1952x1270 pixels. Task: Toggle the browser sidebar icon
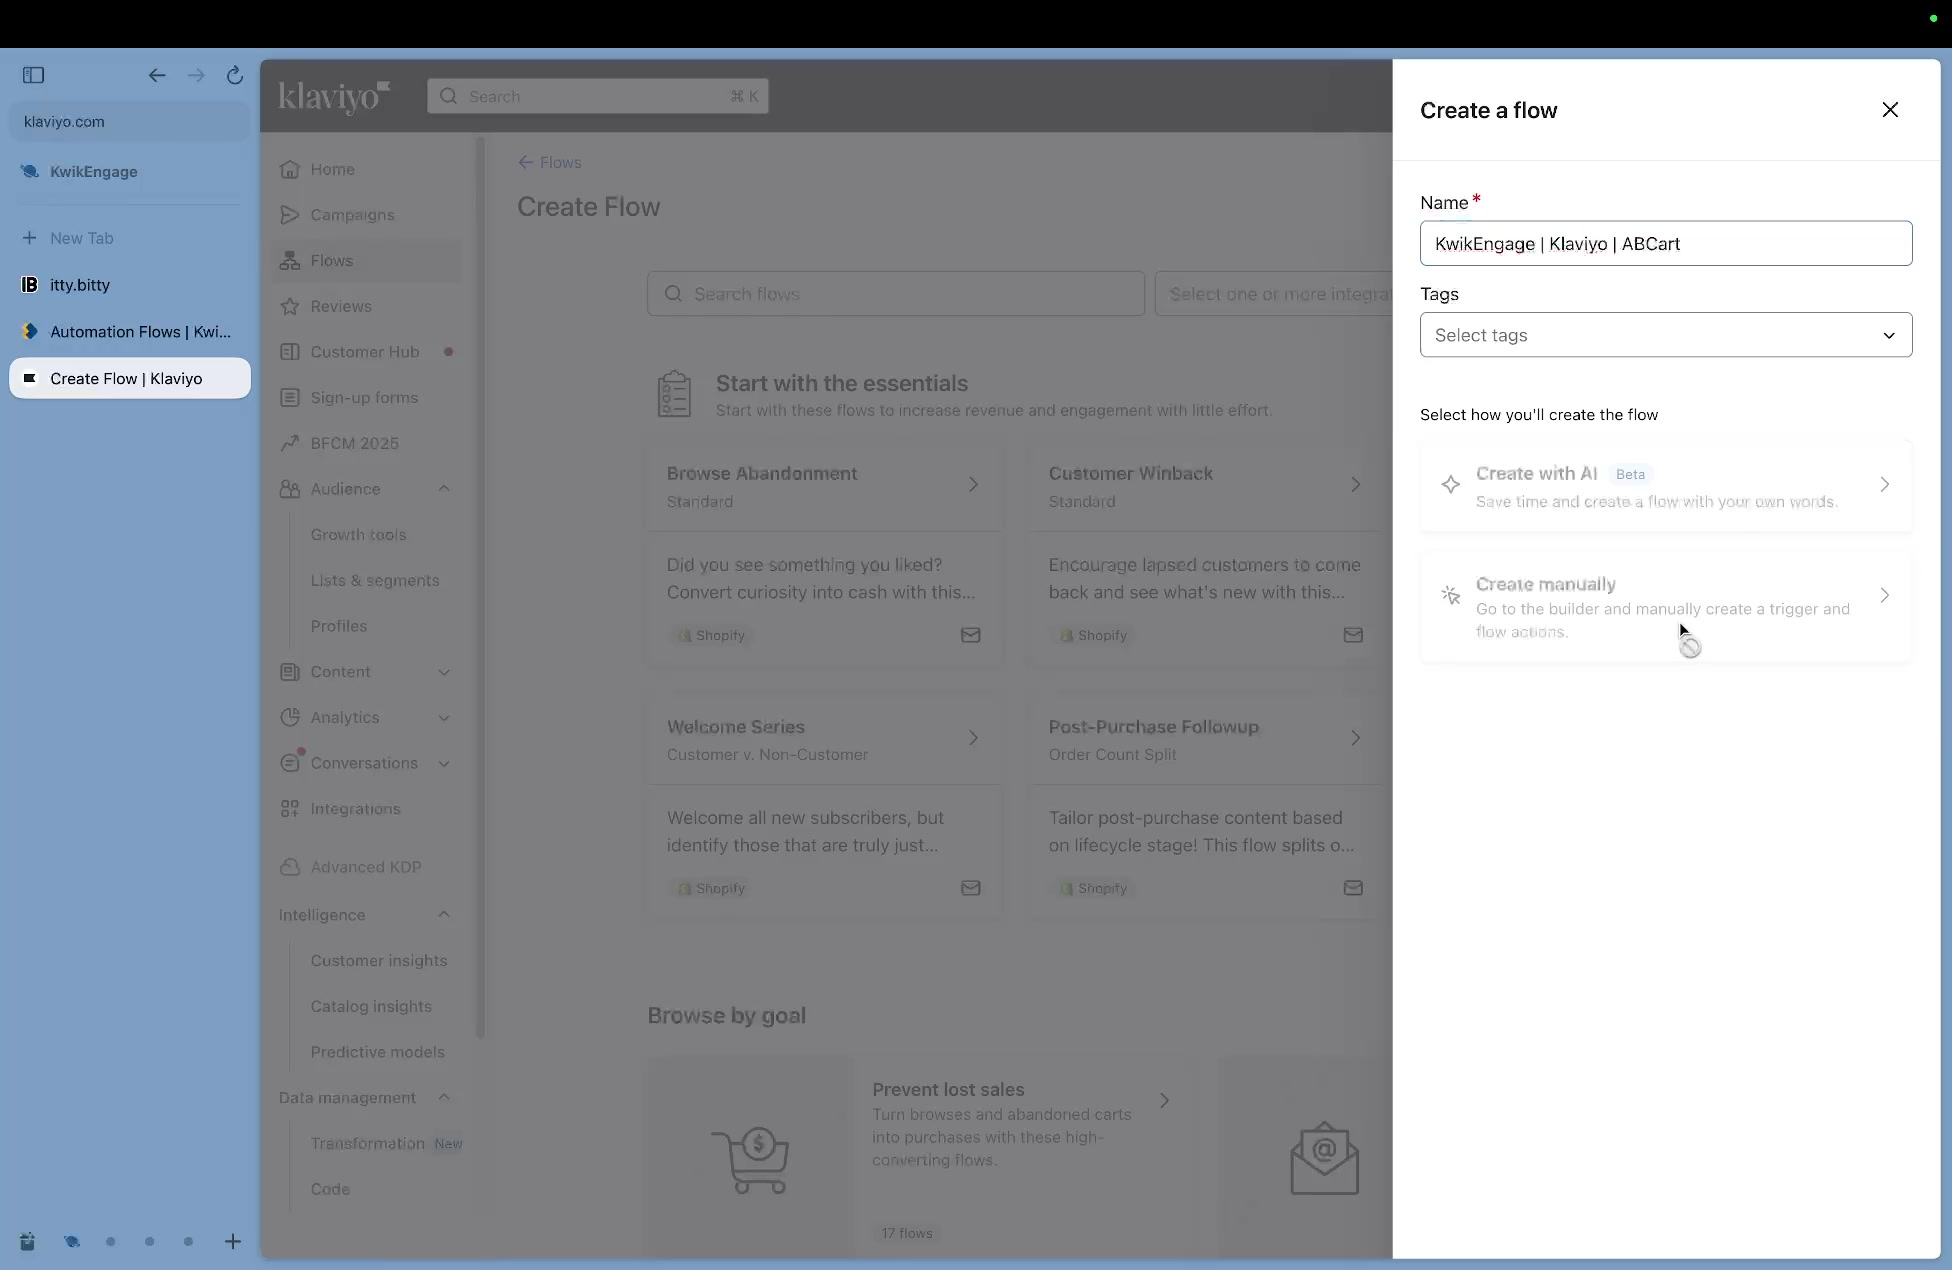click(x=33, y=75)
